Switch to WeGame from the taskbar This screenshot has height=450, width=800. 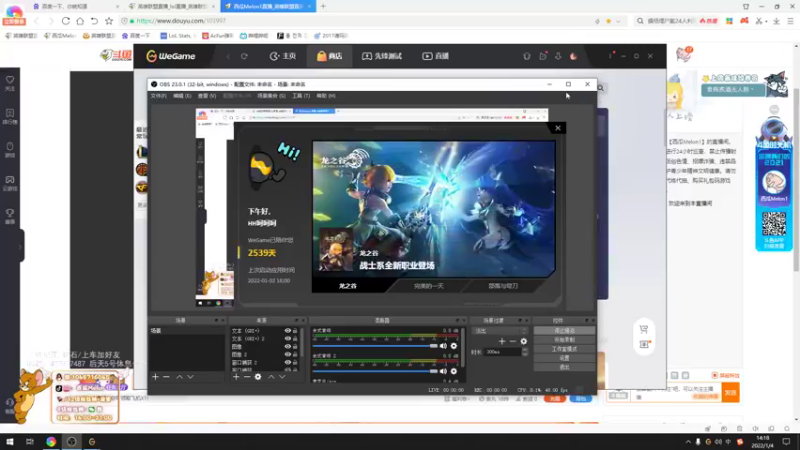coord(92,442)
